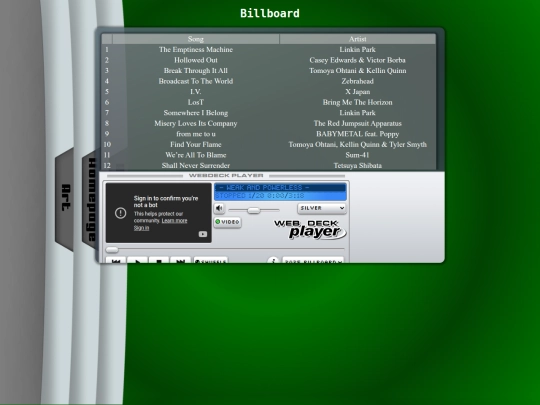
Task: Click the Song column header
Action: (x=196, y=39)
